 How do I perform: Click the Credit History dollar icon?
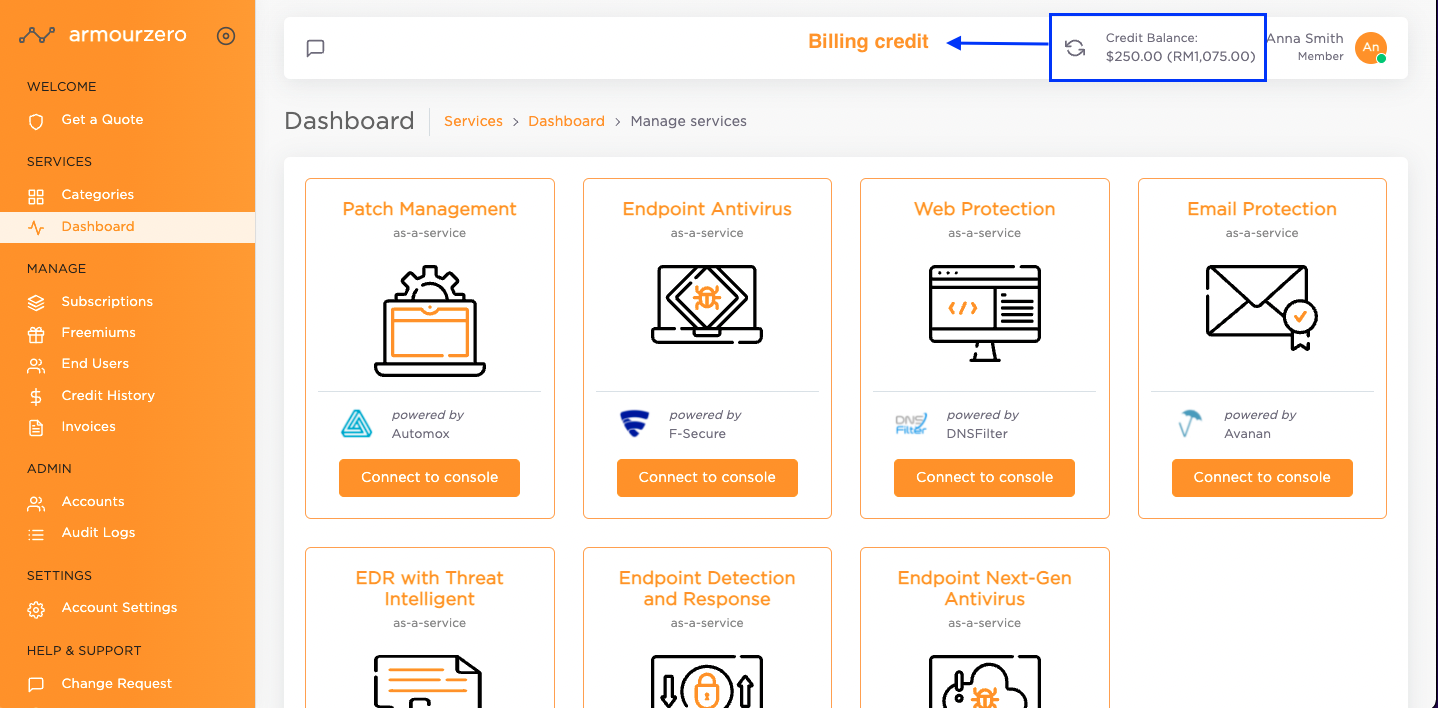pyautogui.click(x=36, y=397)
